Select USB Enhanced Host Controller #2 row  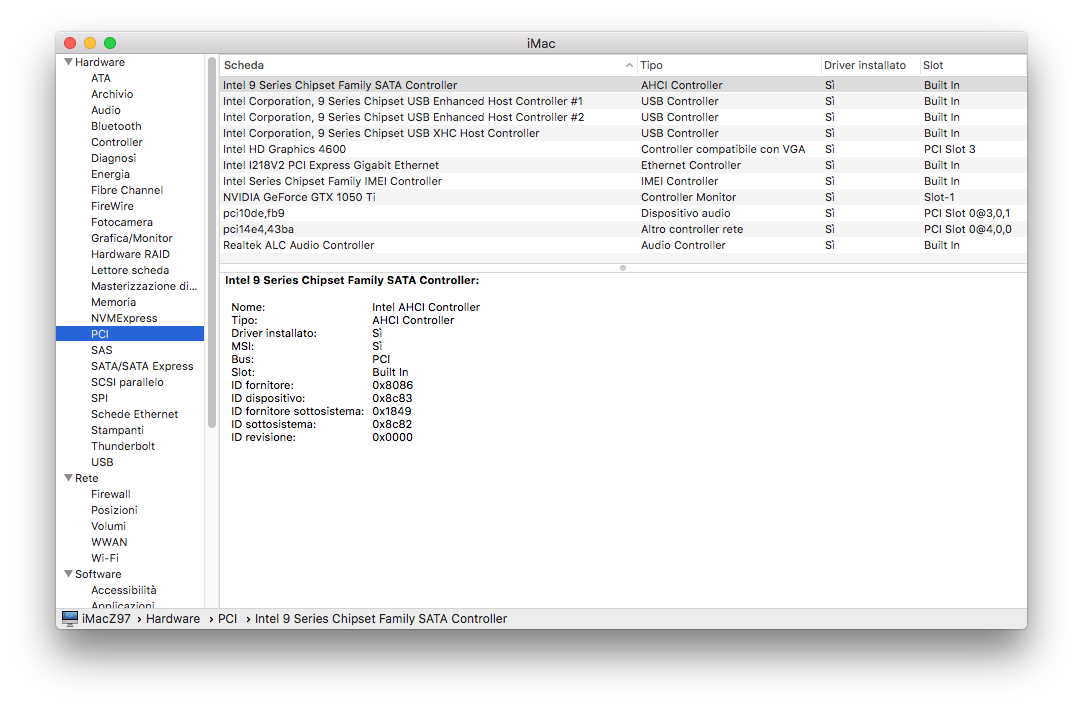pos(622,117)
